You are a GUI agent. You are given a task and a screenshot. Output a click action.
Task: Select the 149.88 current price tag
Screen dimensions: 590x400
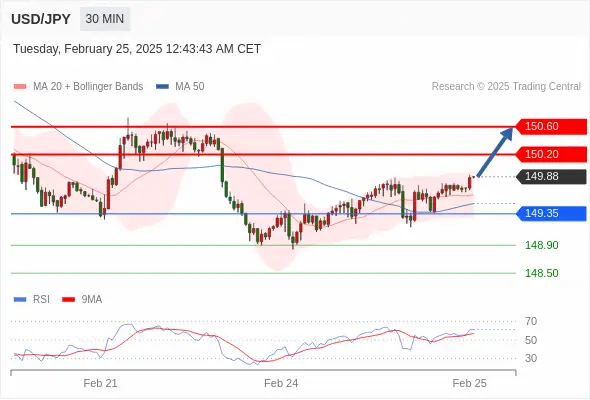tap(551, 176)
